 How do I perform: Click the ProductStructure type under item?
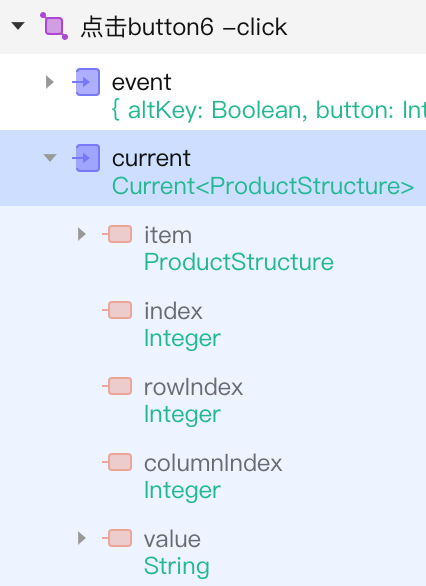click(x=239, y=262)
